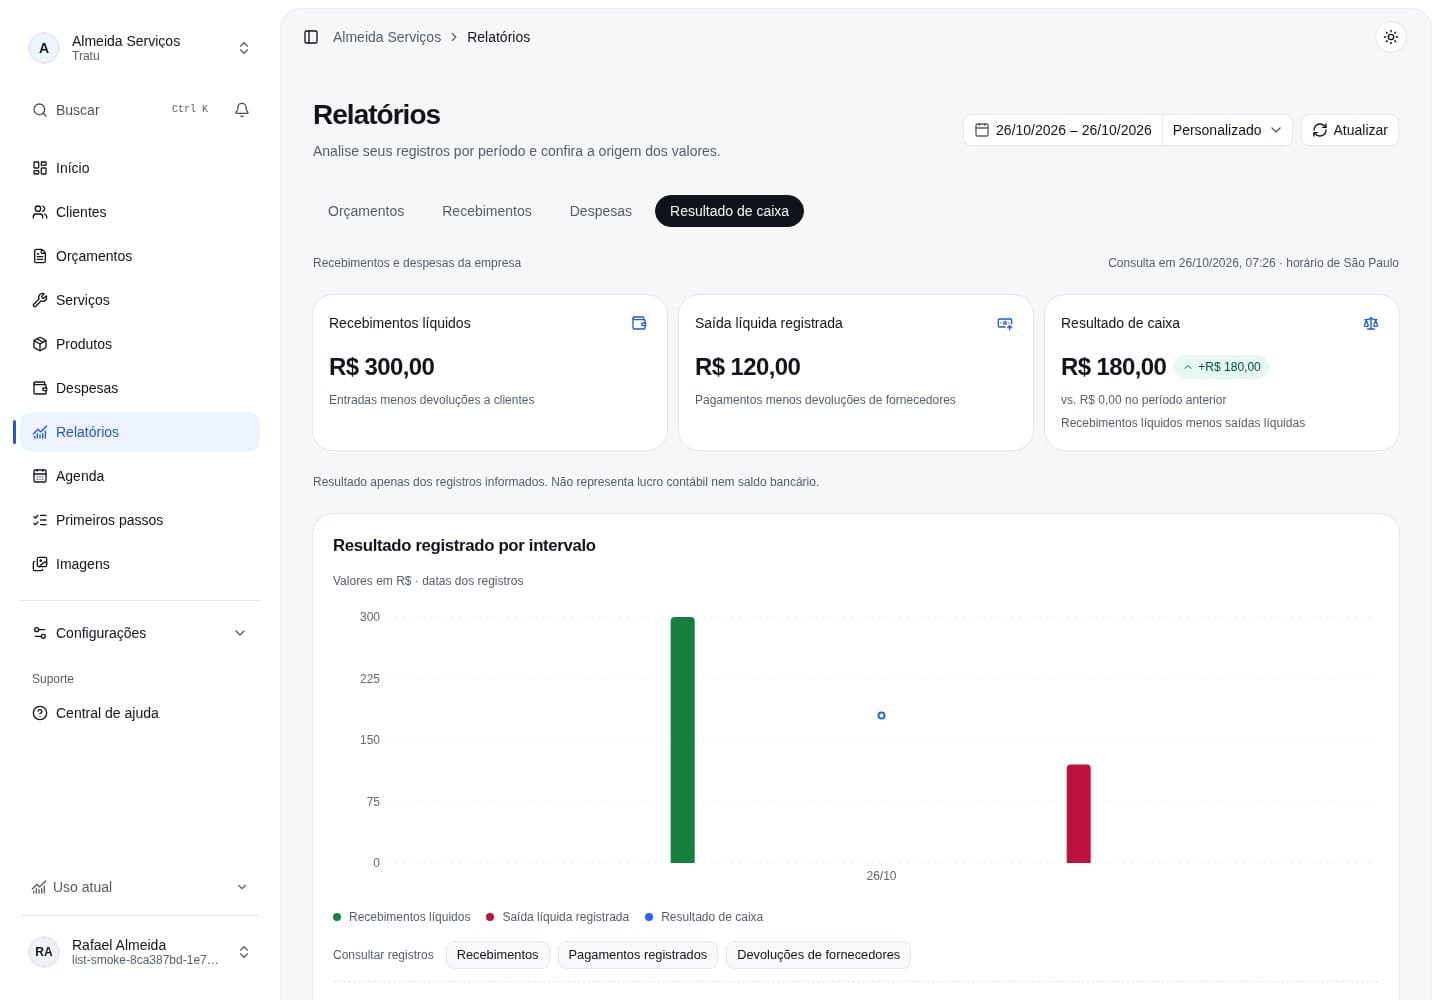Toggle Saída líquida registrada legend swatch

click(x=490, y=917)
